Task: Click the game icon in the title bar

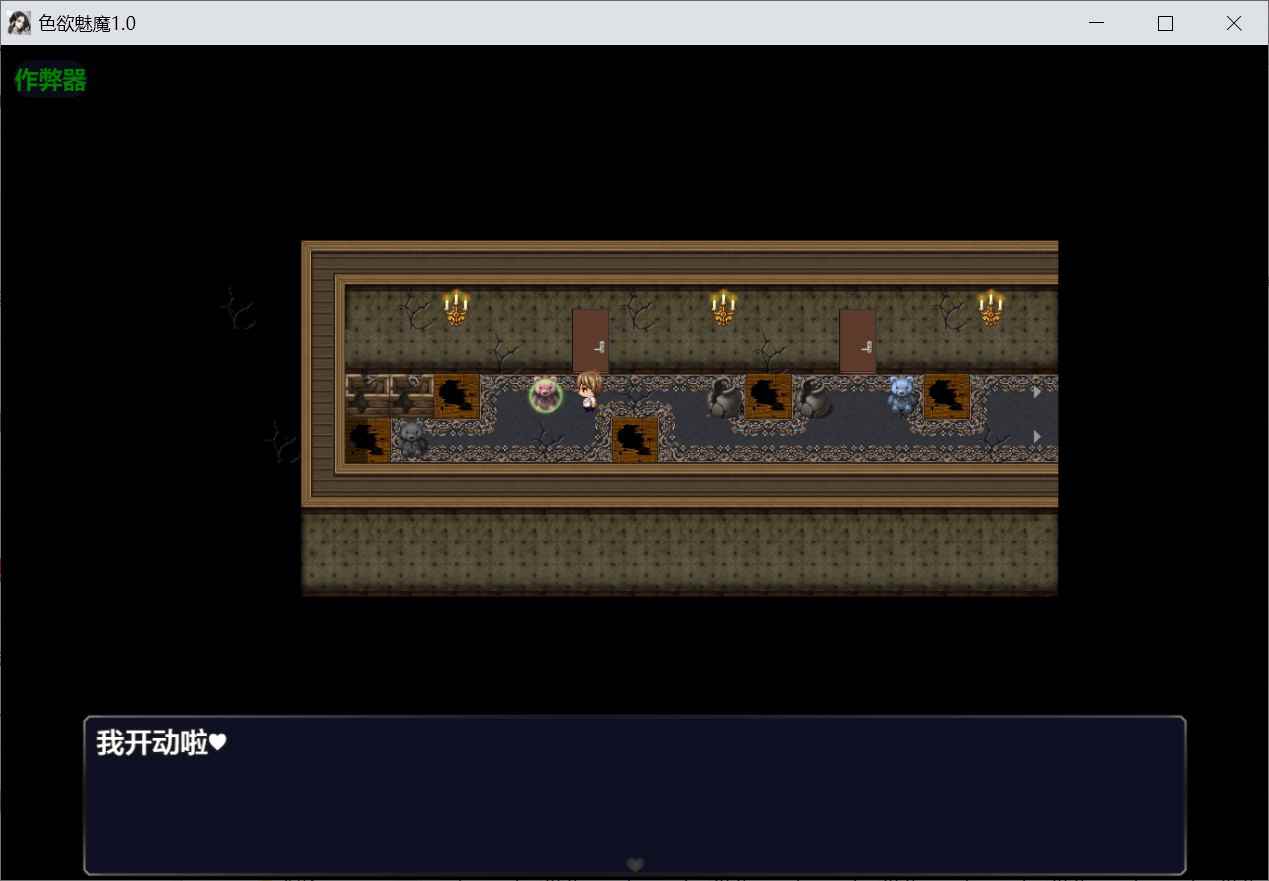Action: pyautogui.click(x=19, y=23)
